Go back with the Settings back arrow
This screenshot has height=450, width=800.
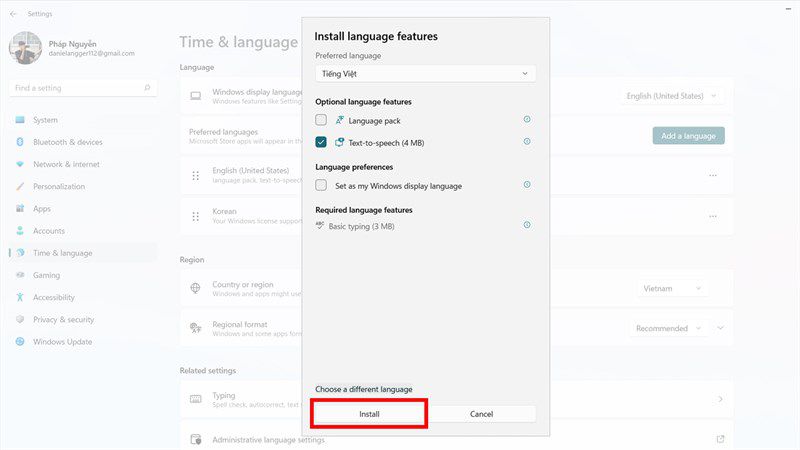click(13, 14)
